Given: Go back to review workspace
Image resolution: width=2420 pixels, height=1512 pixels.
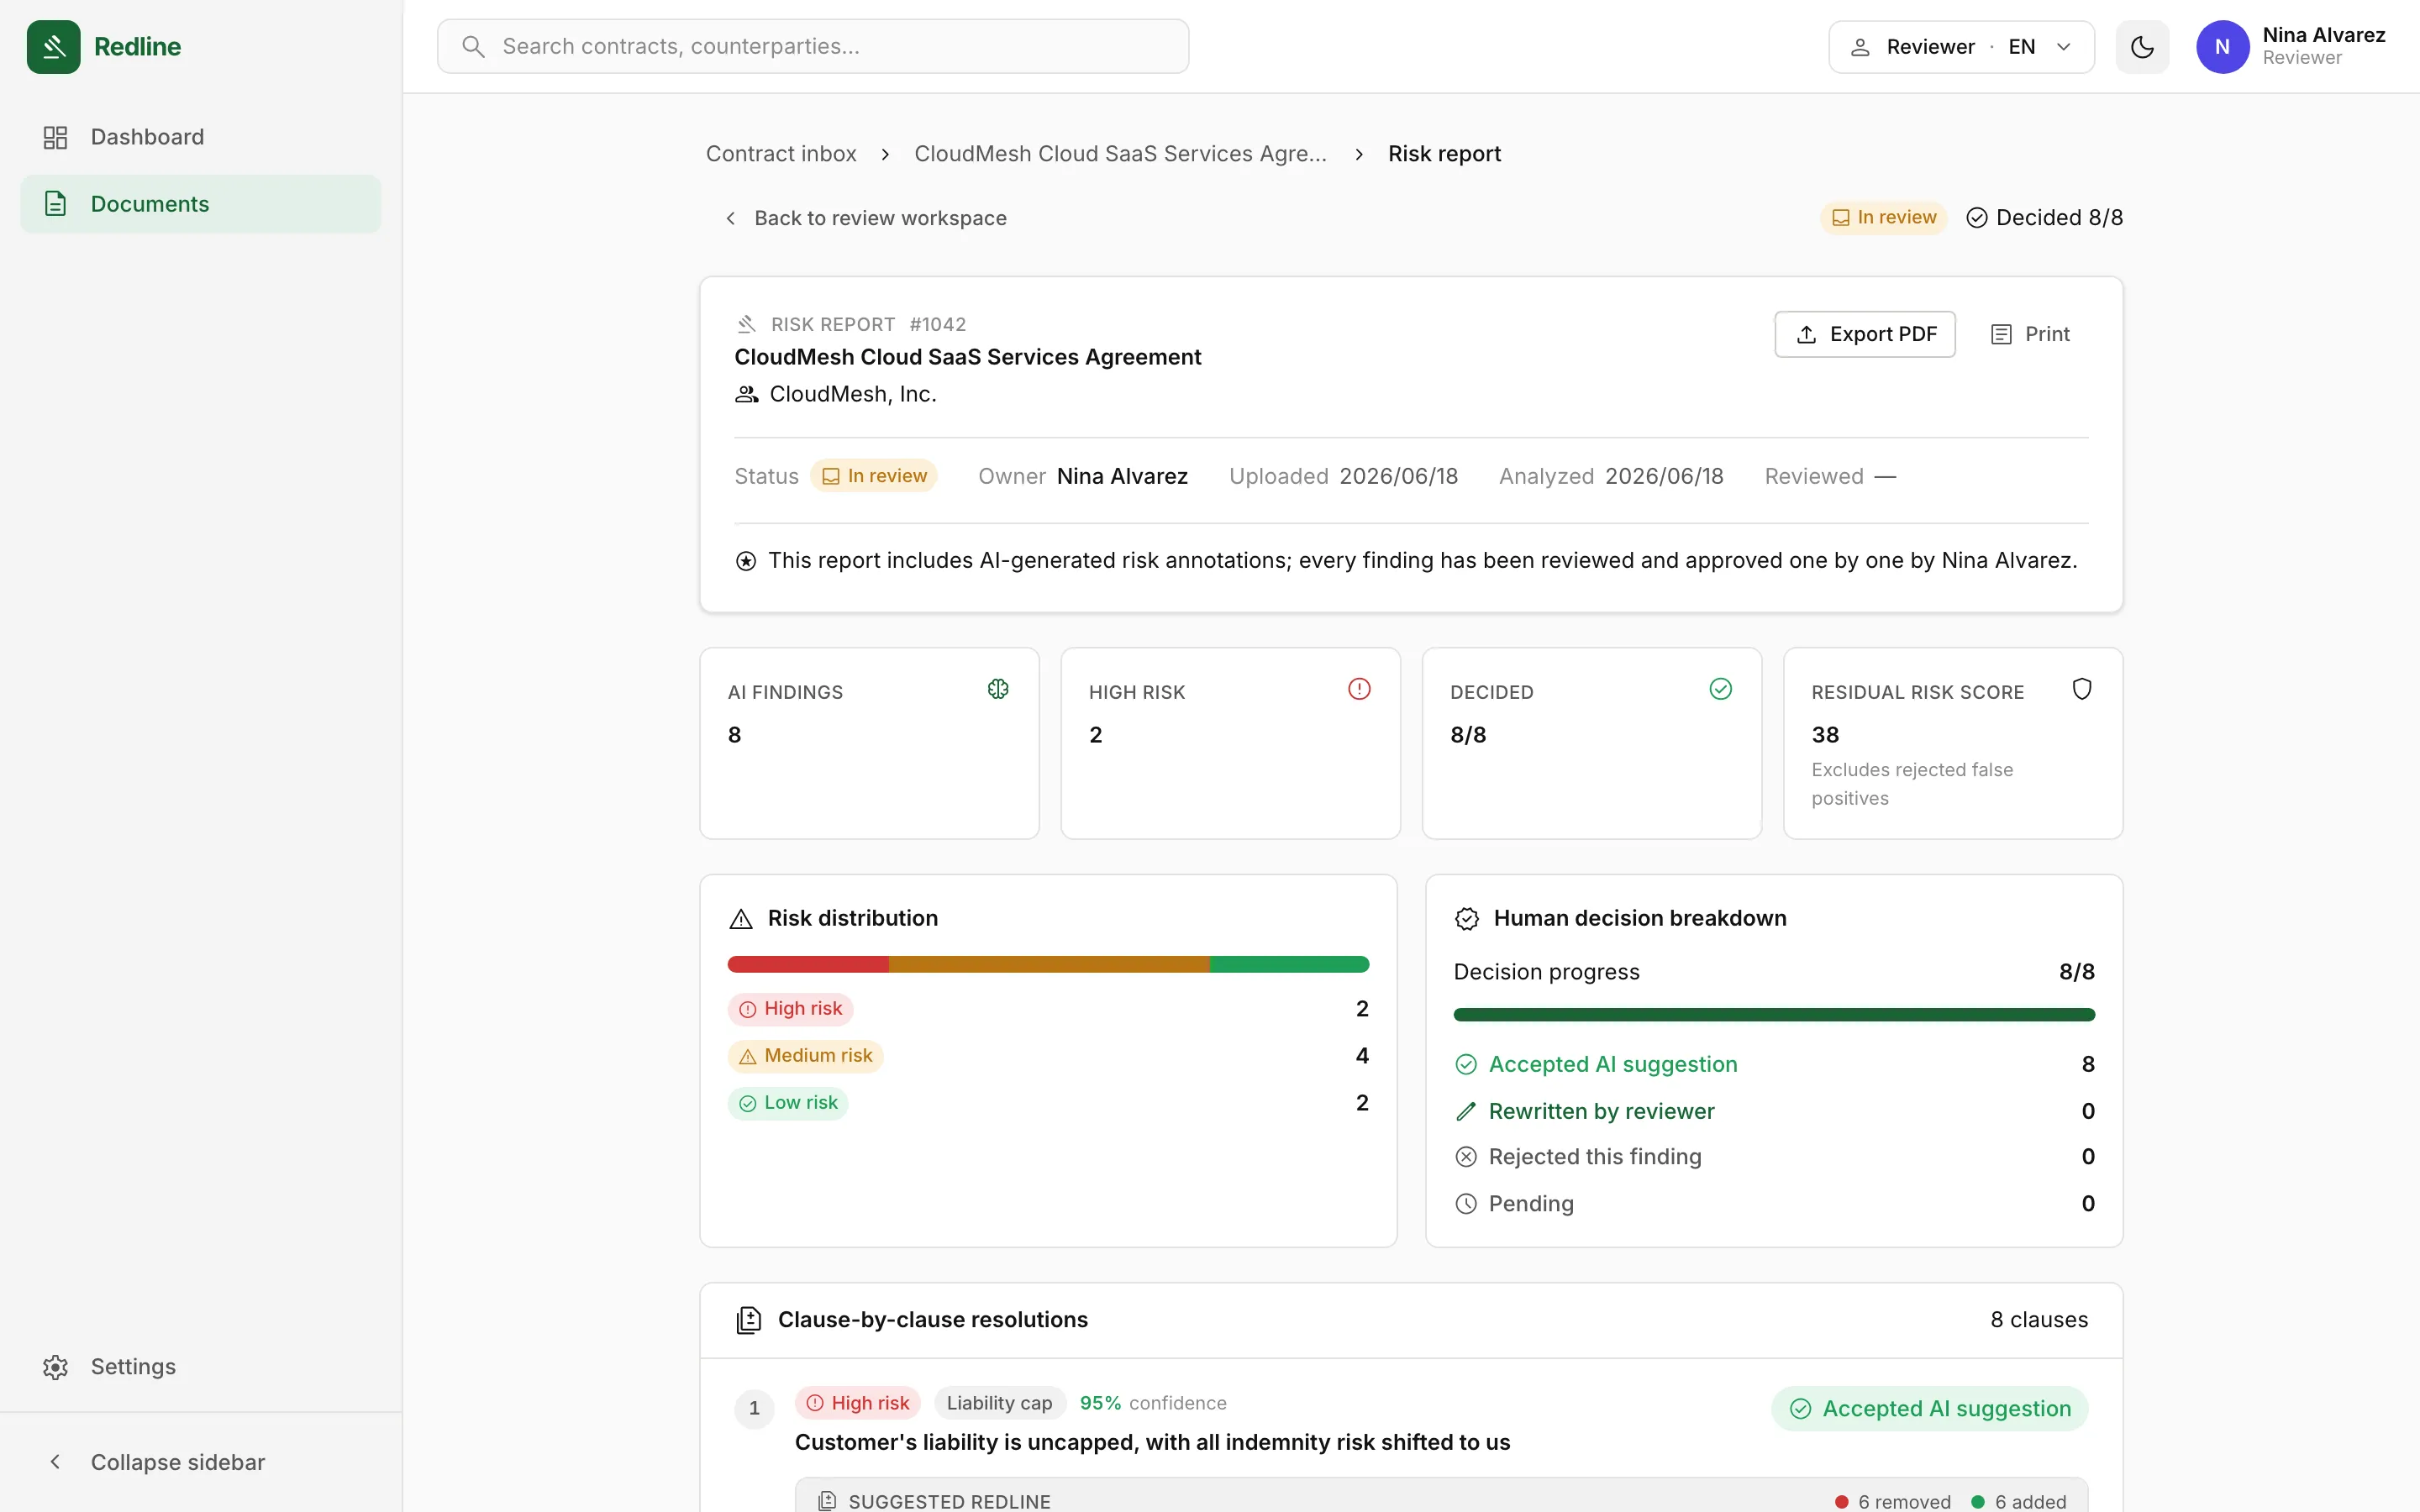Looking at the screenshot, I should click(x=866, y=218).
